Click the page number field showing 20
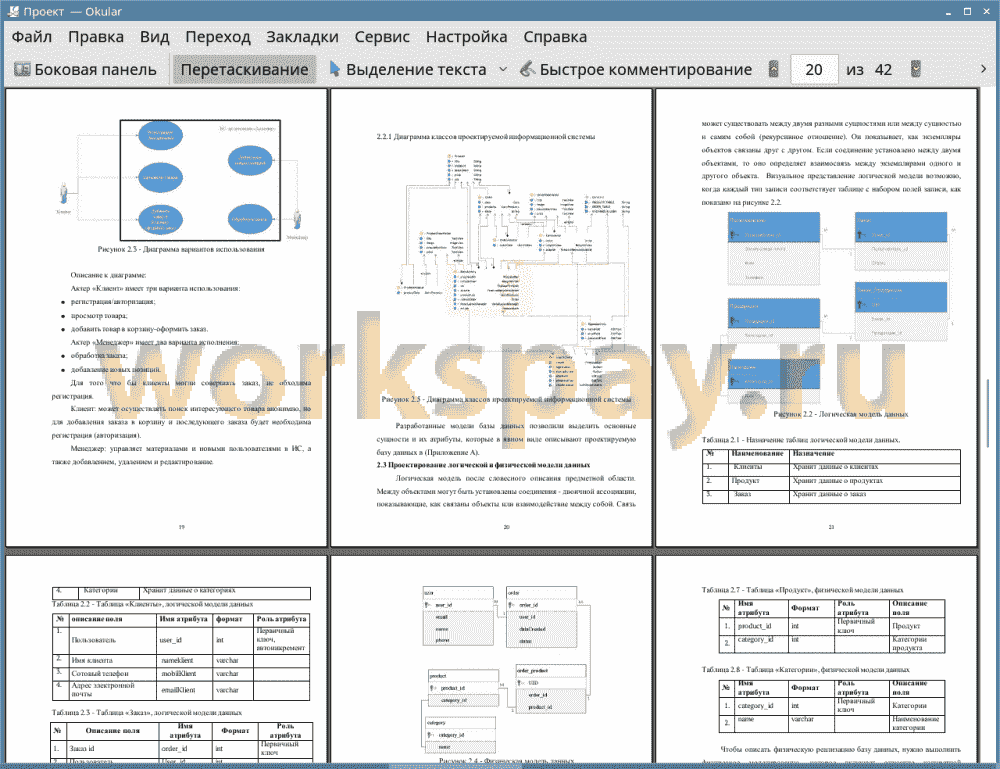The width and height of the screenshot is (1000, 769). pos(814,70)
